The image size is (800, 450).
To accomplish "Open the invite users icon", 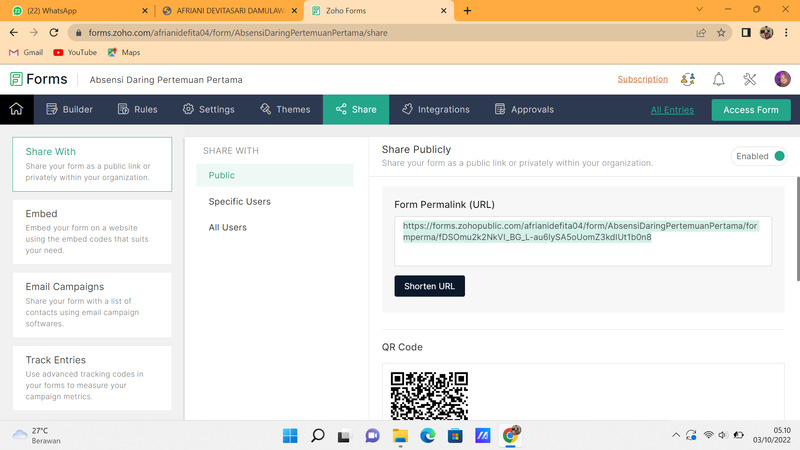I will coord(688,79).
